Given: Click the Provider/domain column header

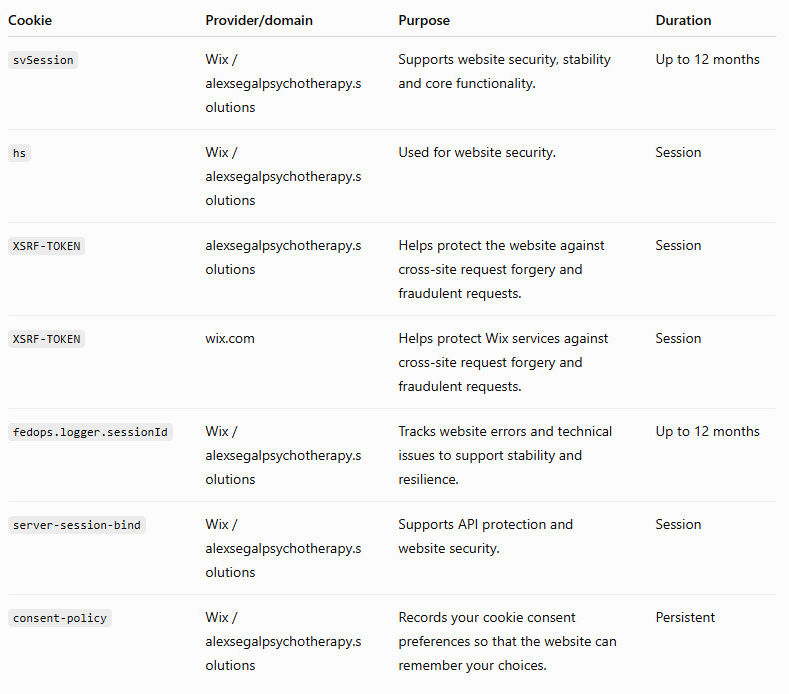Looking at the screenshot, I should point(259,20).
